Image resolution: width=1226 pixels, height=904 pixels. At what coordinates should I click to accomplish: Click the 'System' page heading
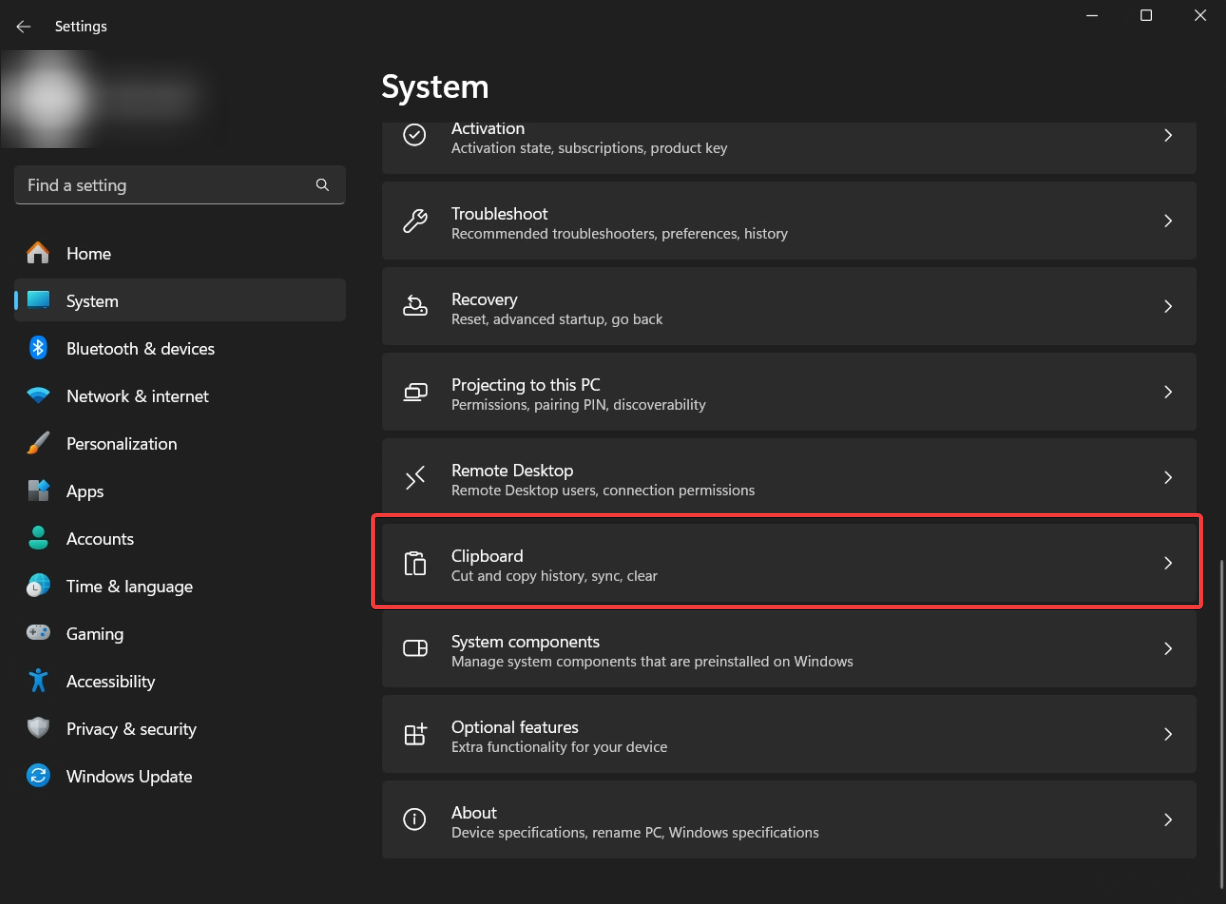(x=435, y=87)
